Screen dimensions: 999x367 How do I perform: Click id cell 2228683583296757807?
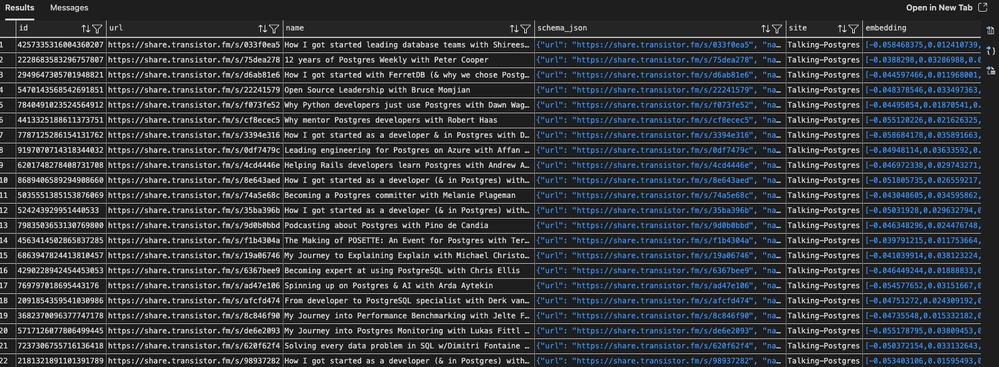coord(60,60)
